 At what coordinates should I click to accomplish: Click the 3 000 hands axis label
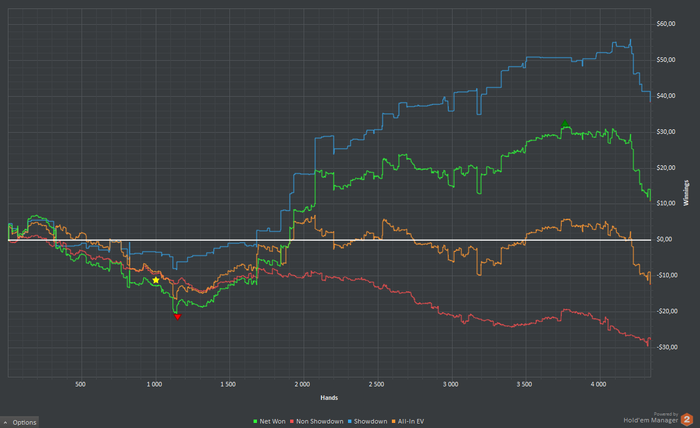[x=450, y=384]
